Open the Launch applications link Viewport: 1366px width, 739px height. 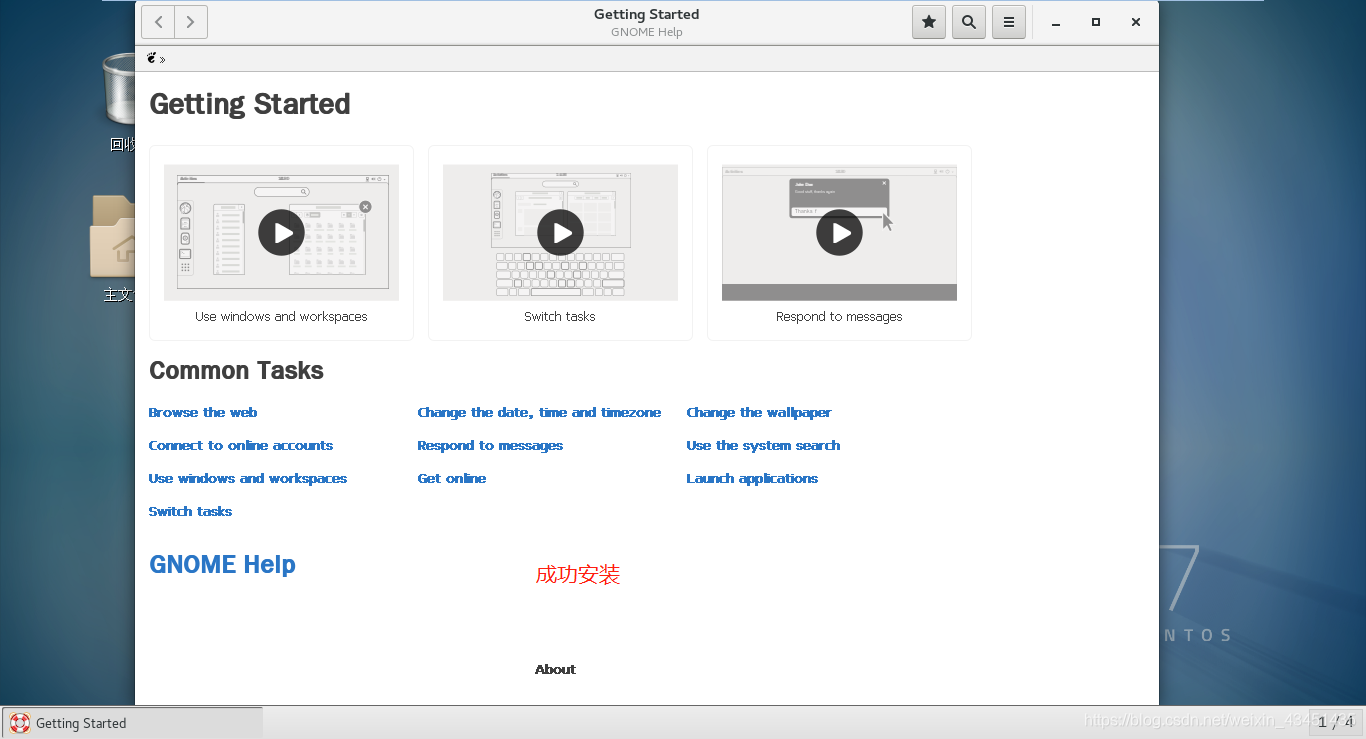[x=752, y=478]
